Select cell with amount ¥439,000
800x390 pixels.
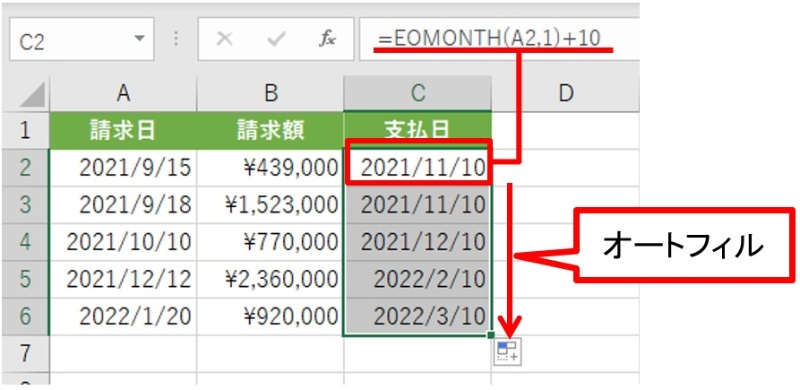(x=270, y=168)
